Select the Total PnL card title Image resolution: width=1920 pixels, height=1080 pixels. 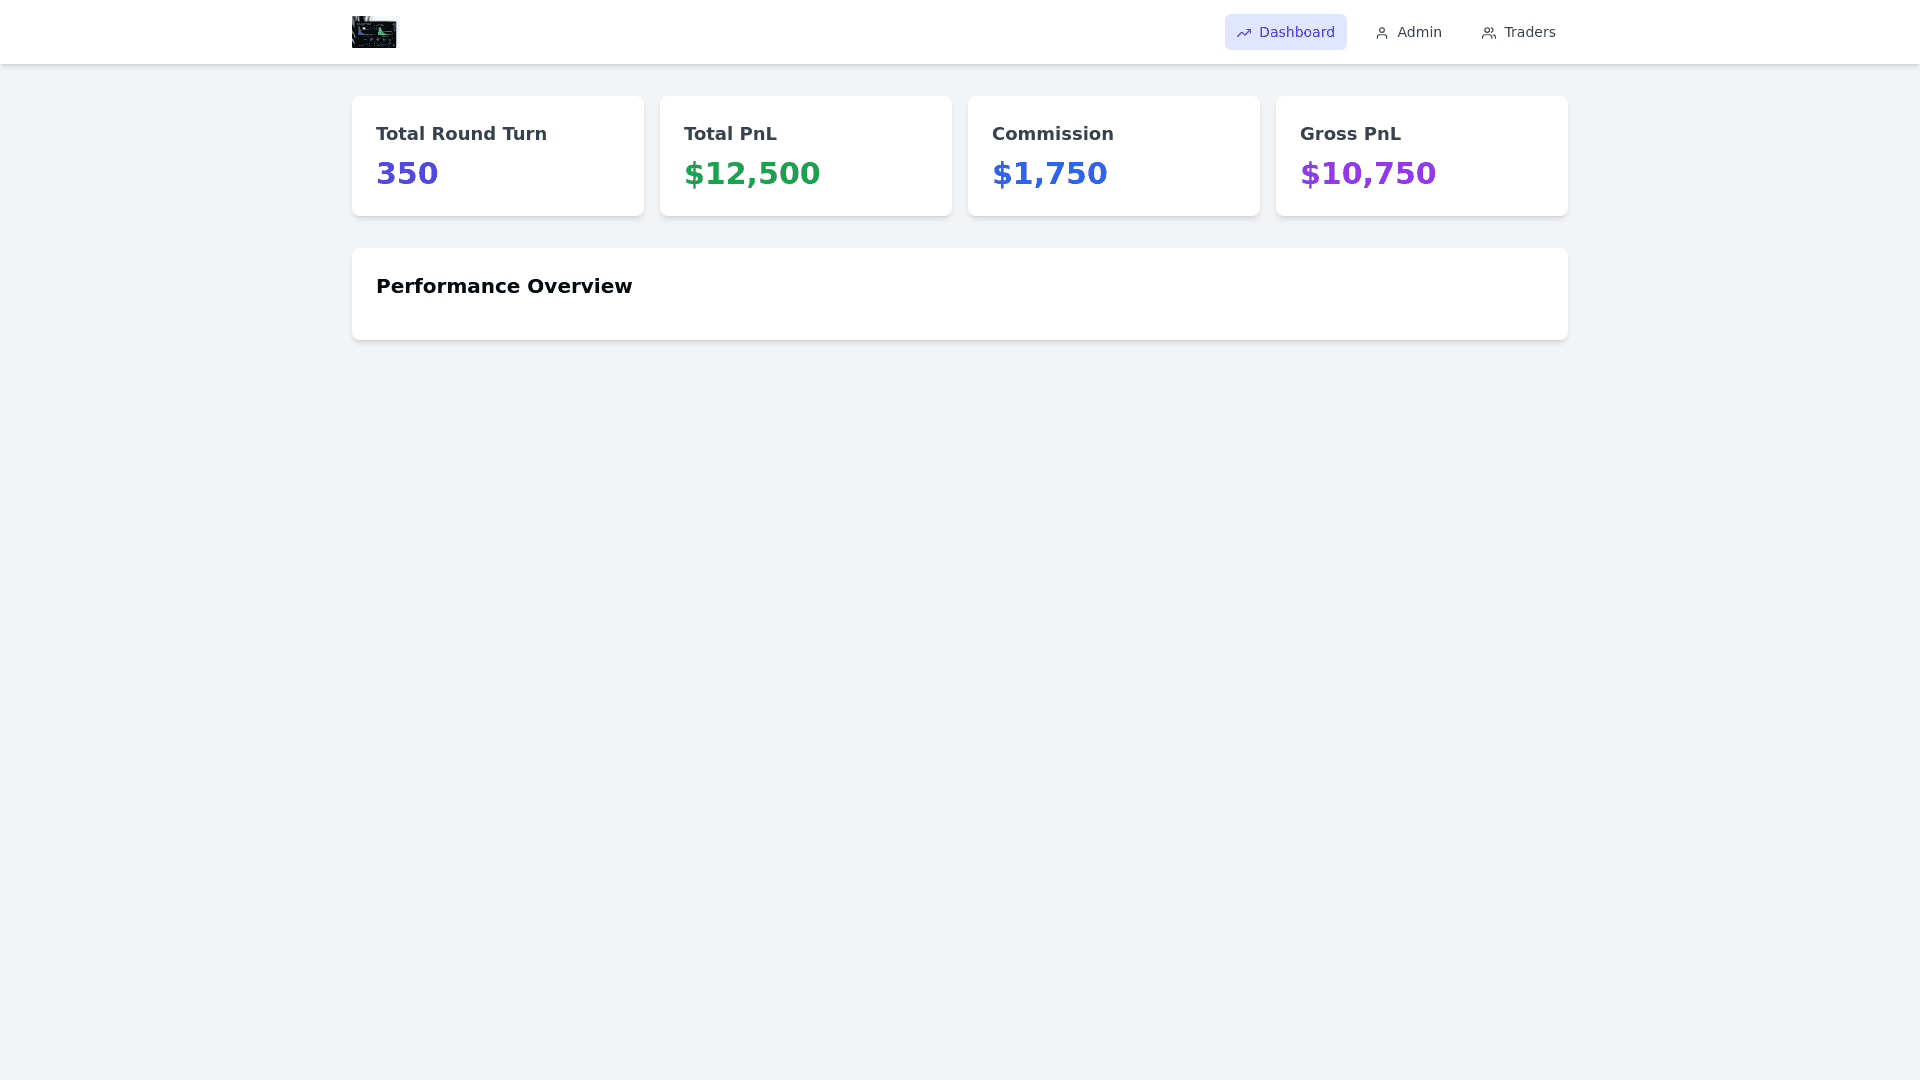[x=730, y=134]
